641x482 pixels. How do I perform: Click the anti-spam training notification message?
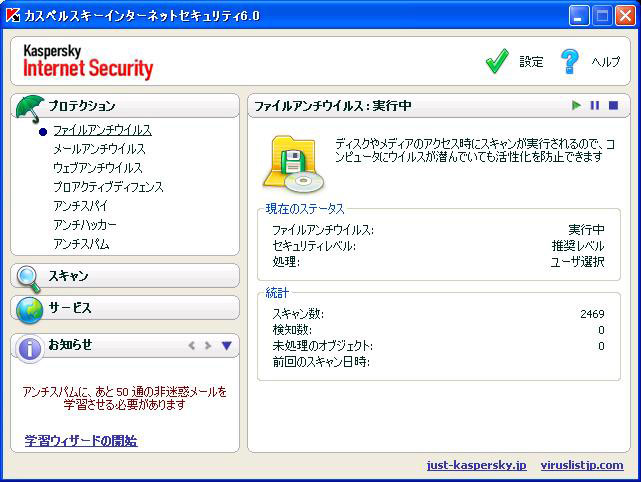pos(125,398)
